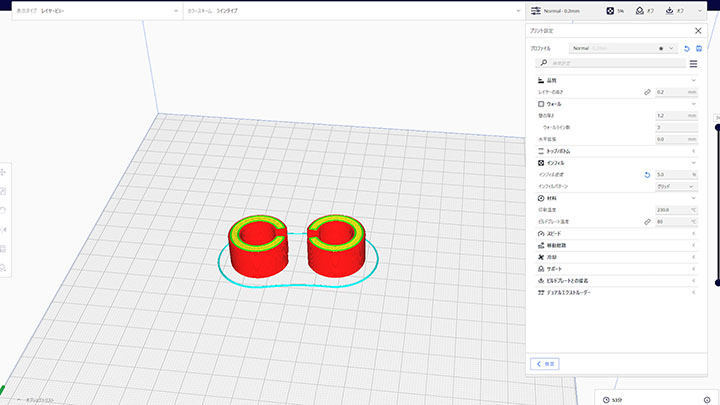Click the link icon beside build plate temperature

(647, 222)
